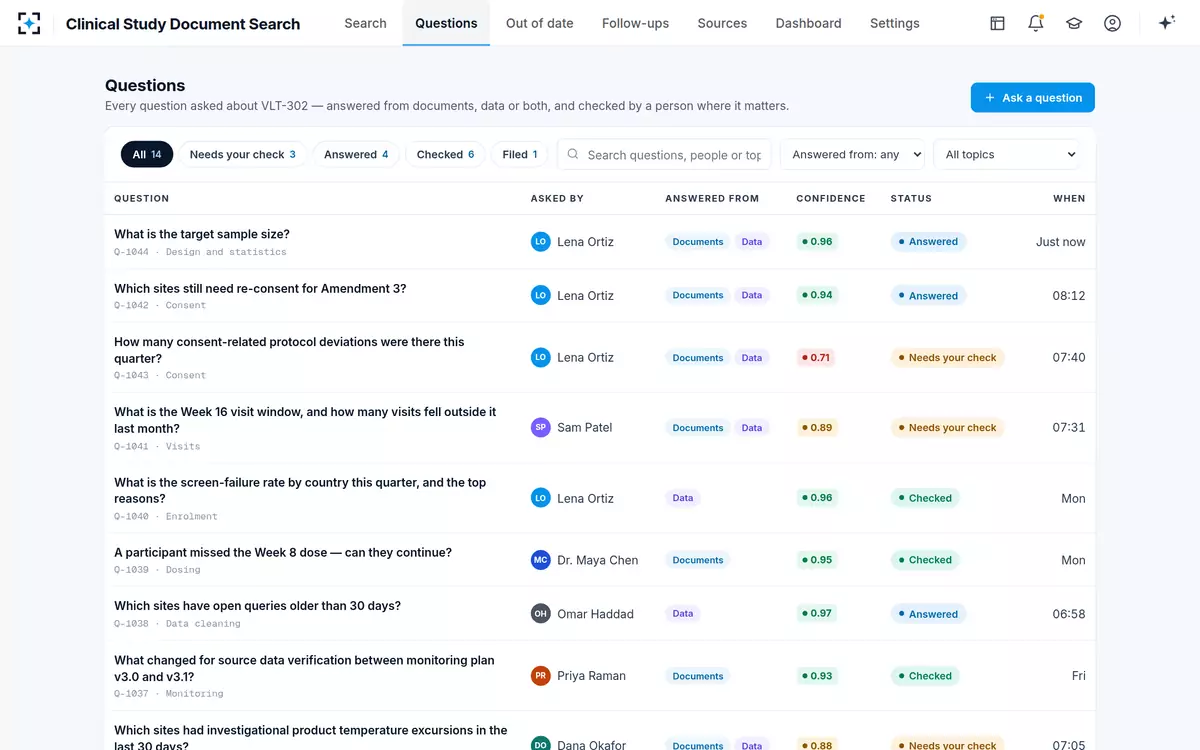Click Needs your check status in Sam Patel row
This screenshot has width=1200, height=750.
coord(947,427)
